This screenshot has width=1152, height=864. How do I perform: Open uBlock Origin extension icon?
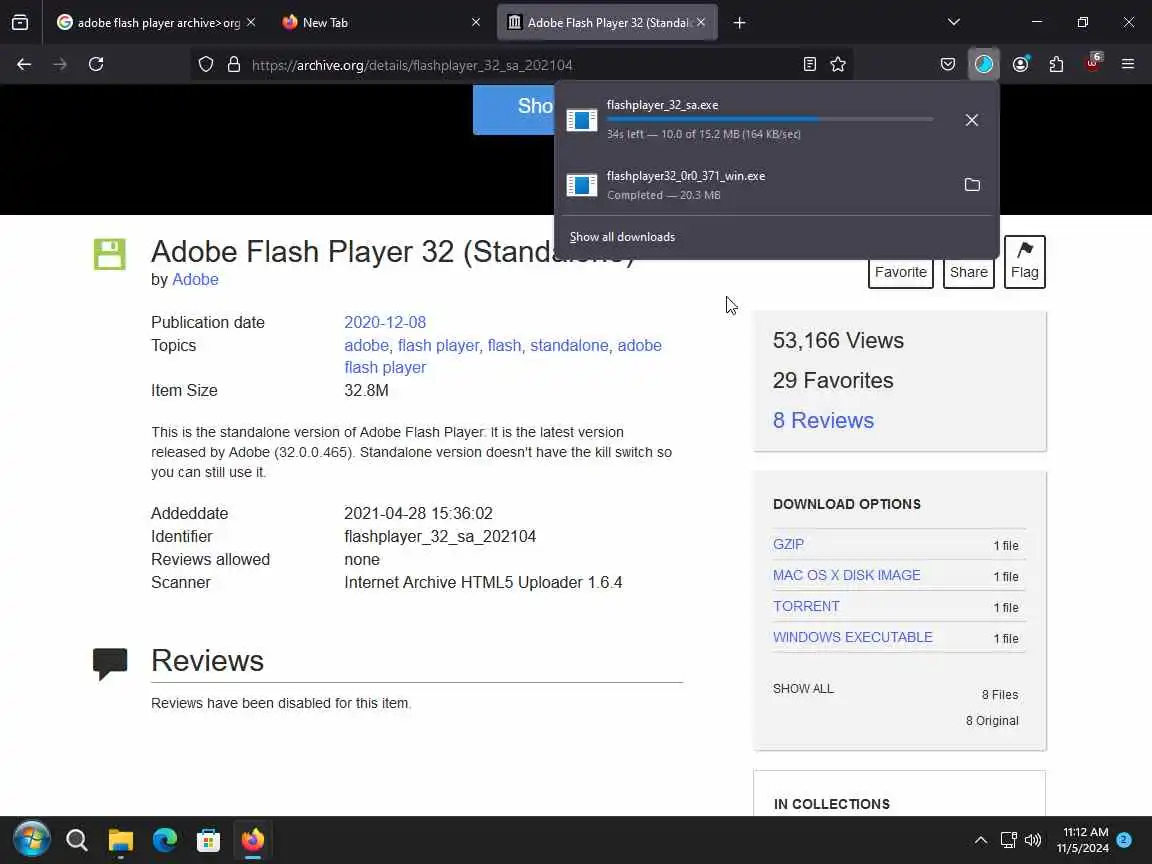point(1093,63)
